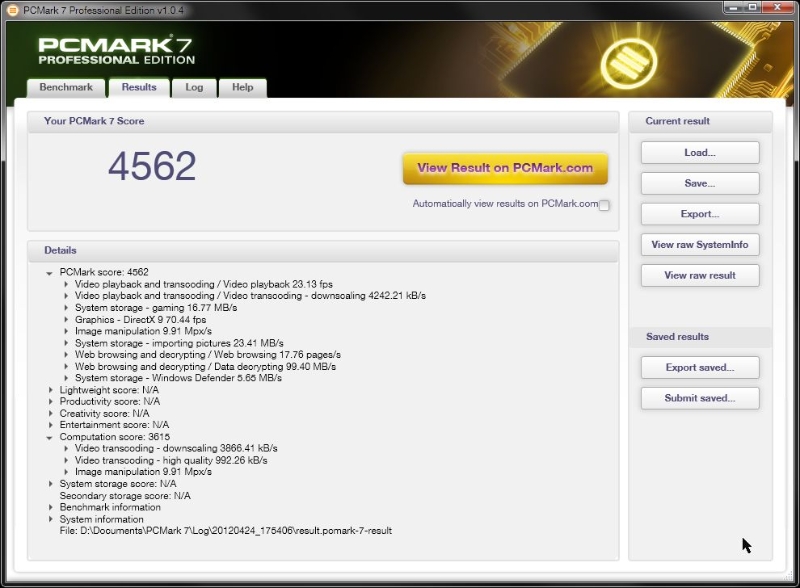Viewport: 800px width, 588px height.
Task: Select Secondary storage score: N/A text
Action: (x=125, y=496)
